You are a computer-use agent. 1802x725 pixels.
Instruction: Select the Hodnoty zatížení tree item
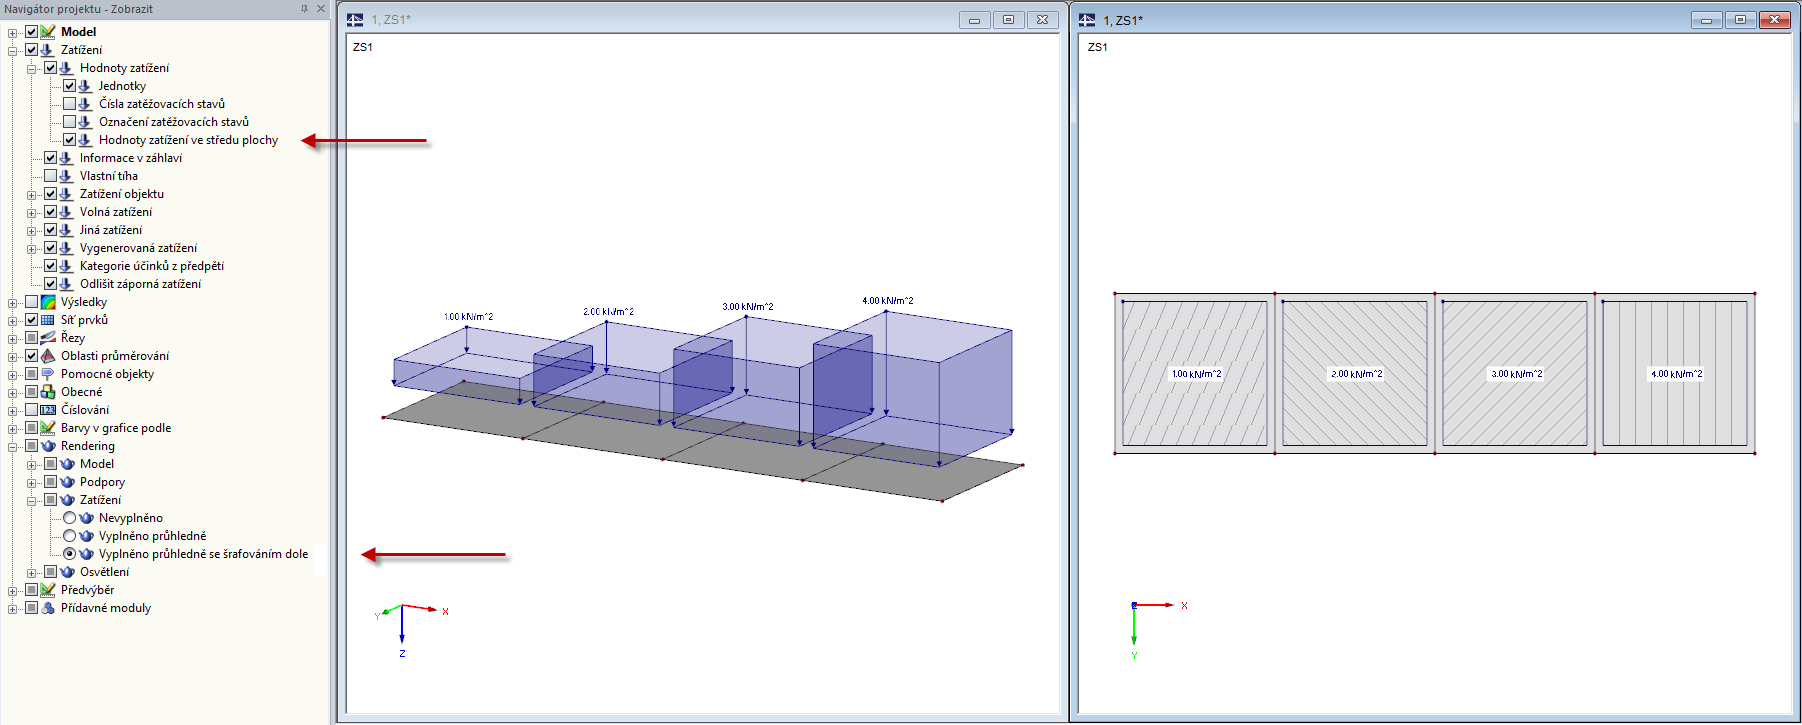coord(124,68)
